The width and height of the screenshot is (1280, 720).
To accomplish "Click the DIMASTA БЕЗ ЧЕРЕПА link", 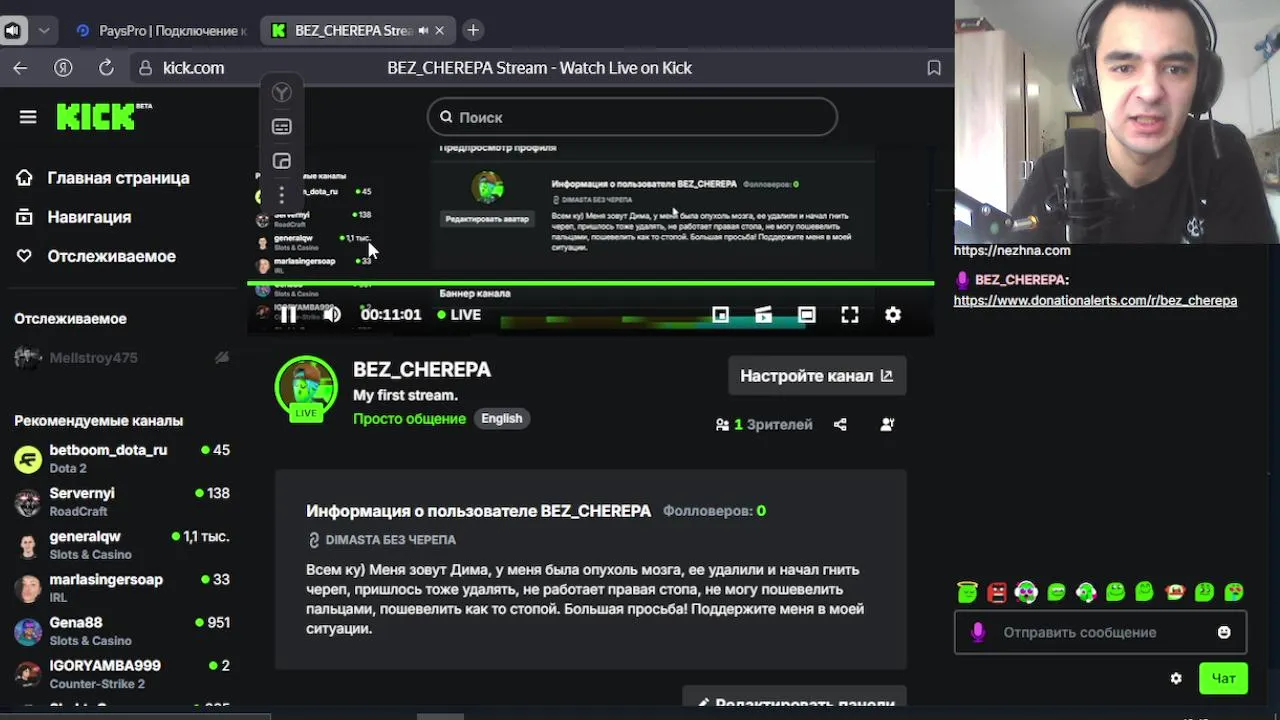I will click(382, 540).
